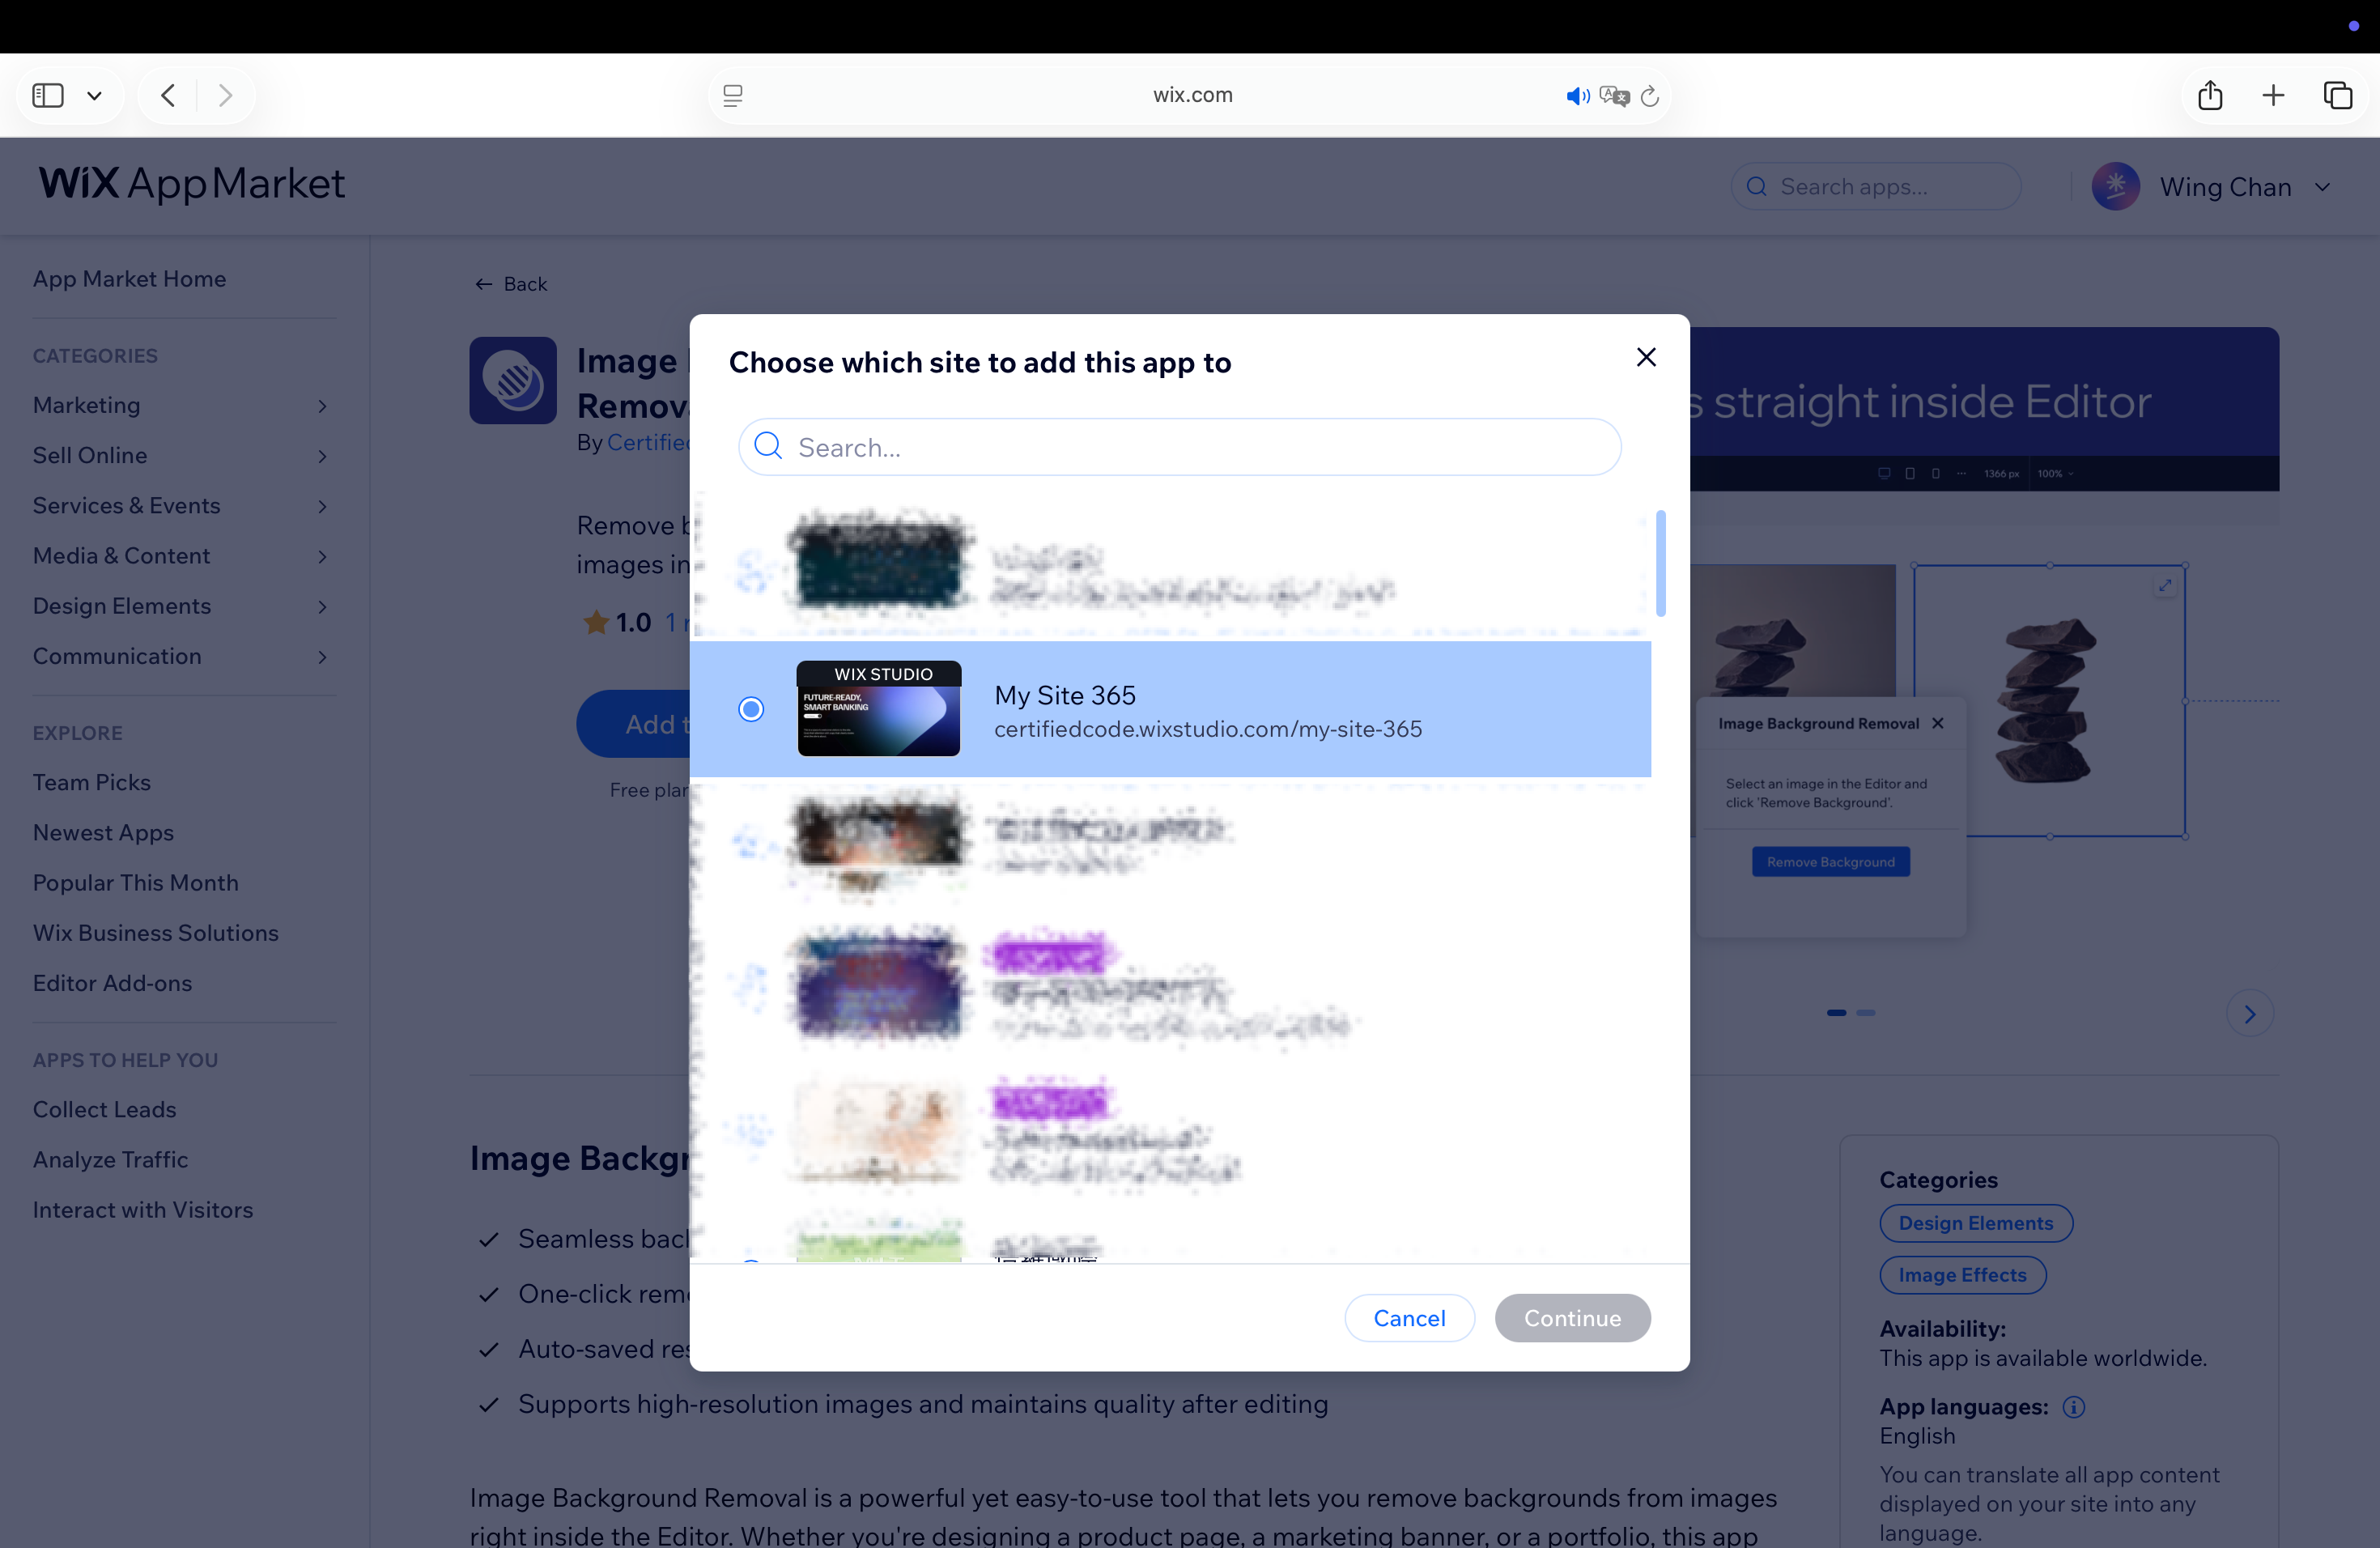Click magnifier icon in dialog search
Screen dimensions: 2380x1548
pyautogui.click(x=768, y=446)
